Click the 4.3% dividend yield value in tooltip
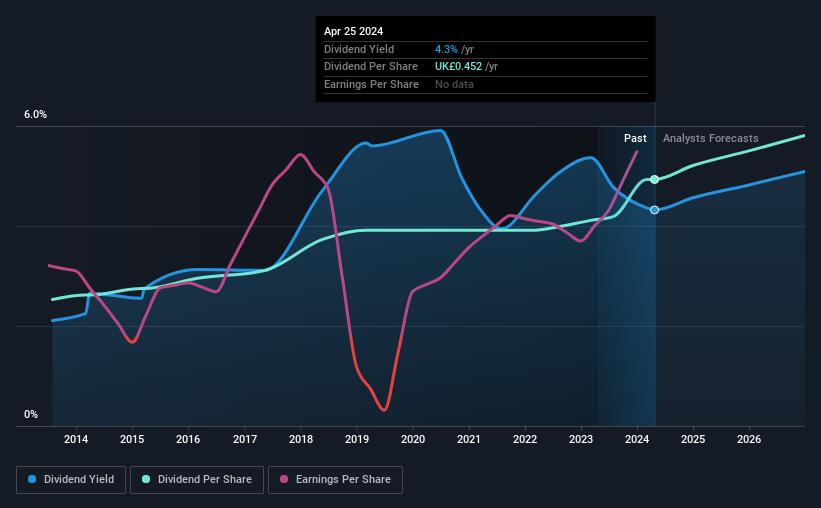 (446, 49)
